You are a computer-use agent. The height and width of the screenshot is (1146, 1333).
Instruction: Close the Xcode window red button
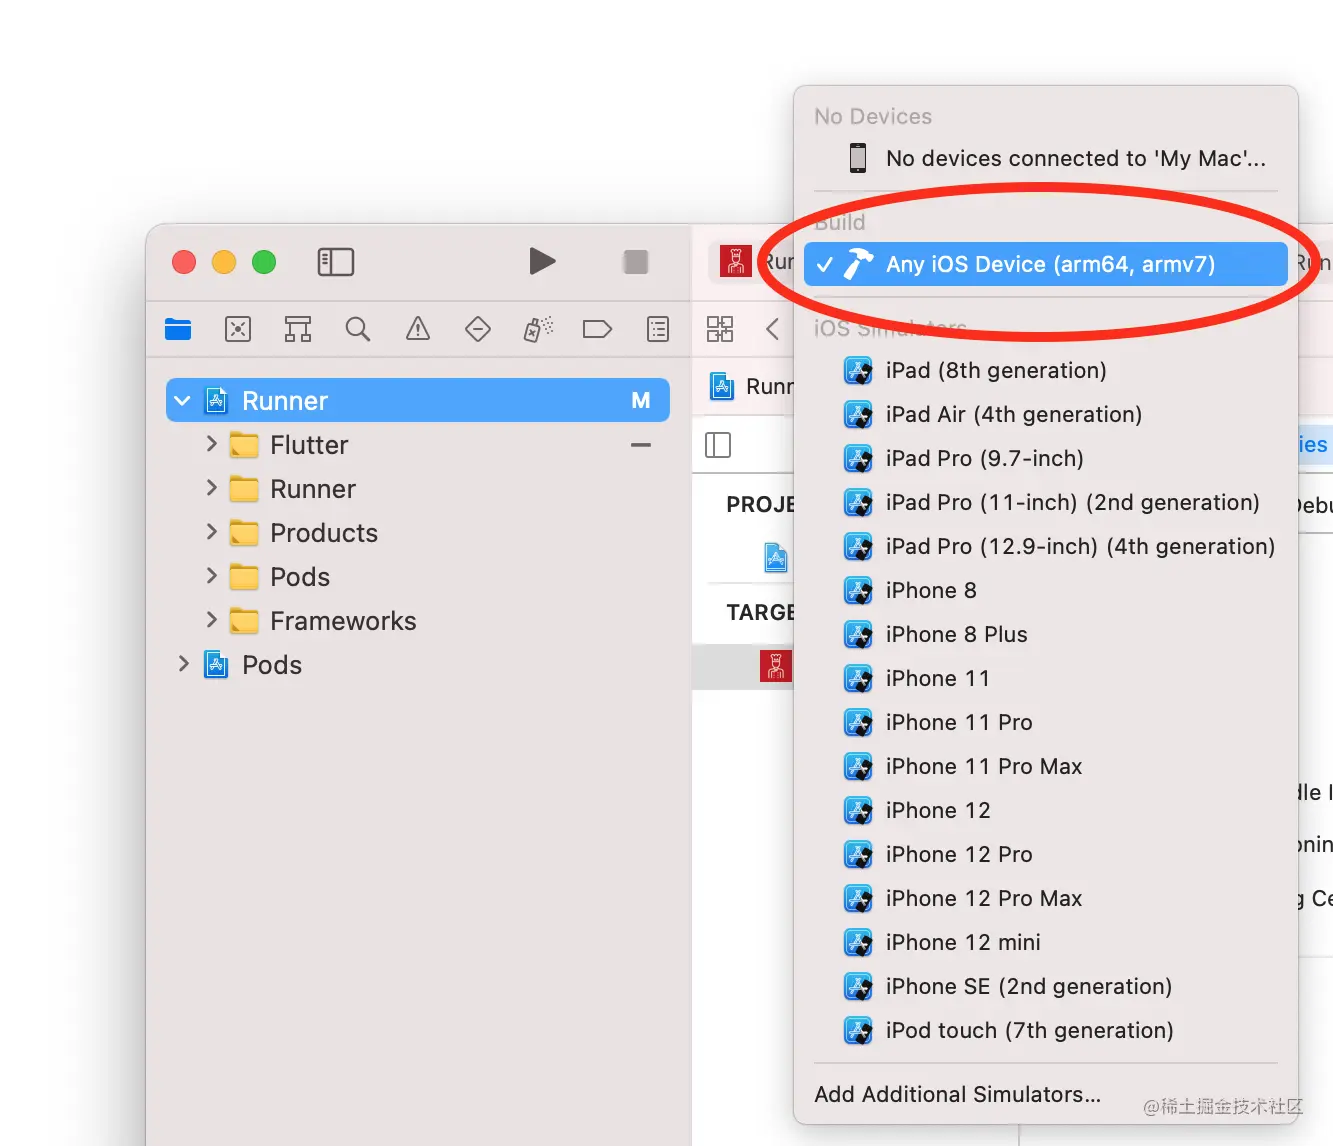pos(184,262)
